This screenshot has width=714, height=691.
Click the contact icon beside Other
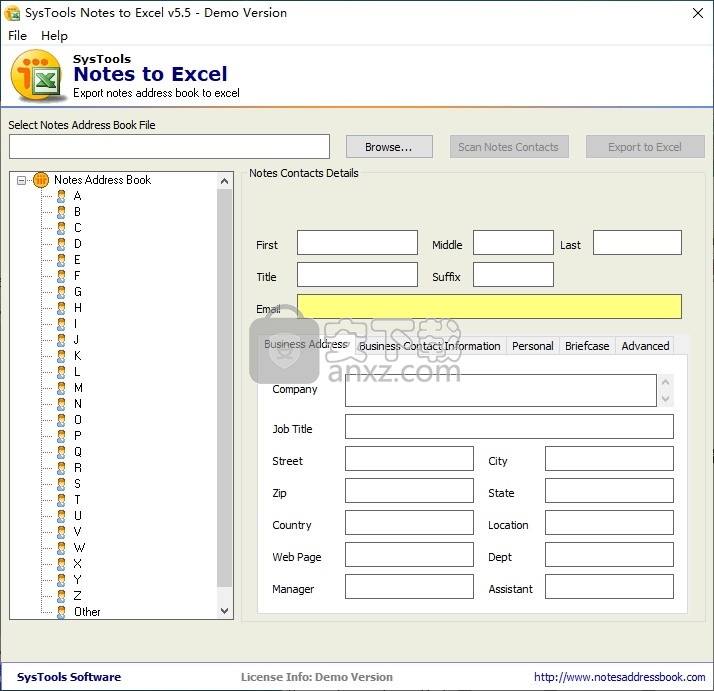(61, 612)
